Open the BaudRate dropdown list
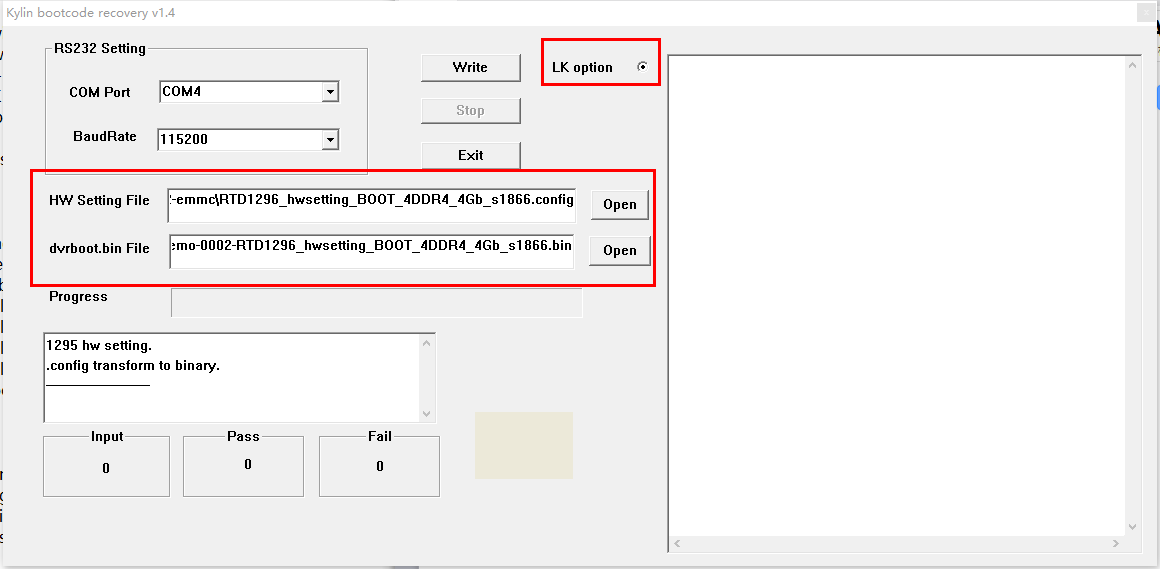The image size is (1160, 569). 330,140
